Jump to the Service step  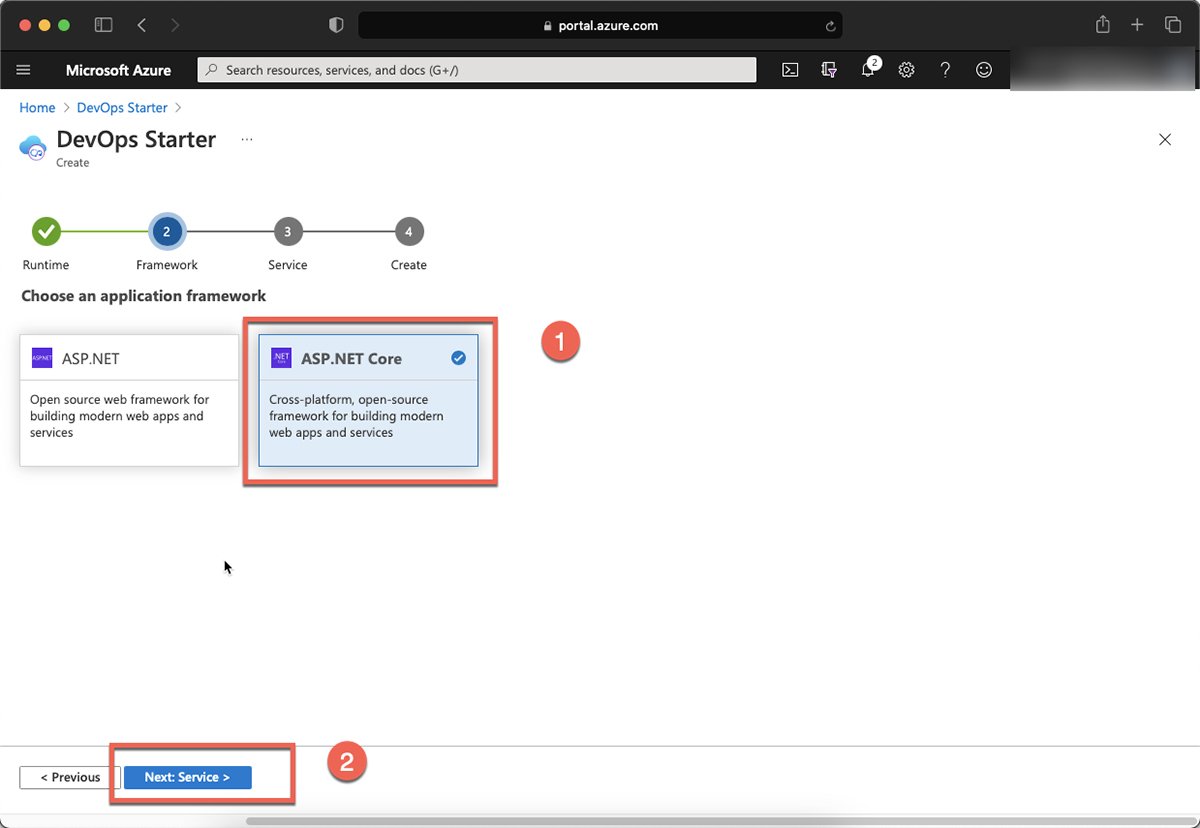[287, 232]
